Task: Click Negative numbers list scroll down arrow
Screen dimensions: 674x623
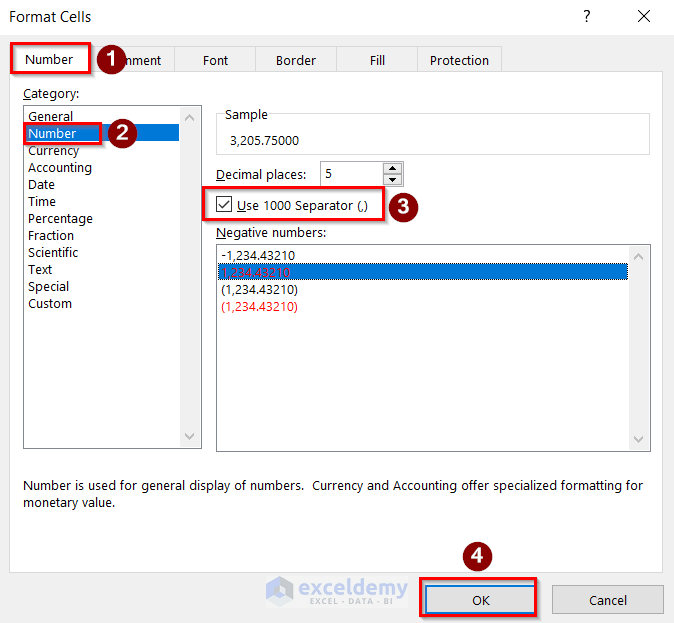Action: coord(638,439)
